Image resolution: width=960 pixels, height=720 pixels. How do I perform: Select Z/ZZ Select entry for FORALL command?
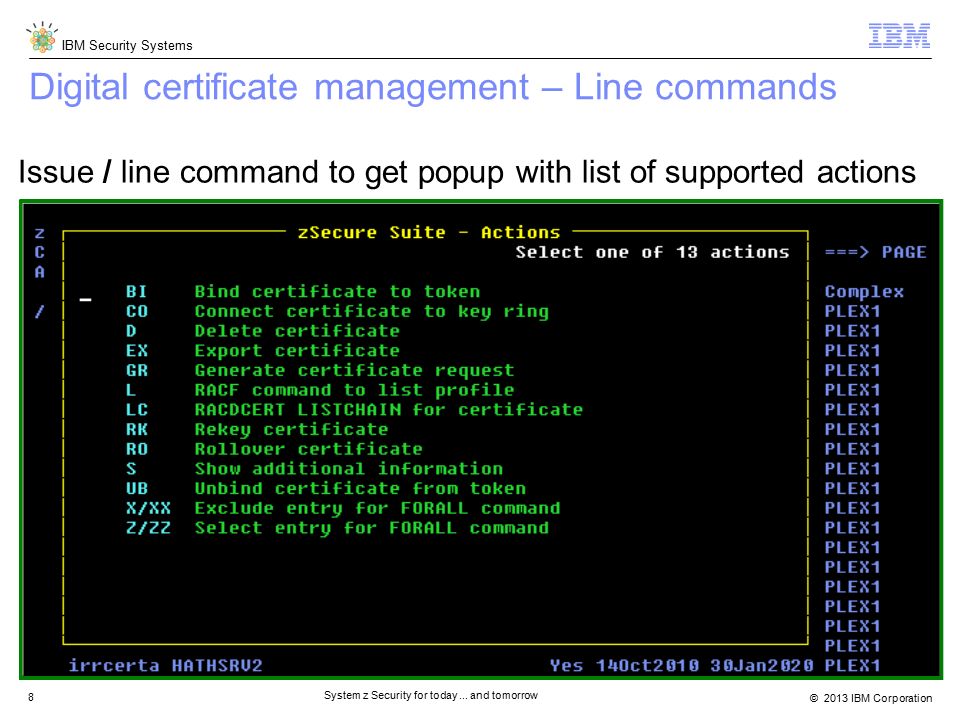(337, 527)
